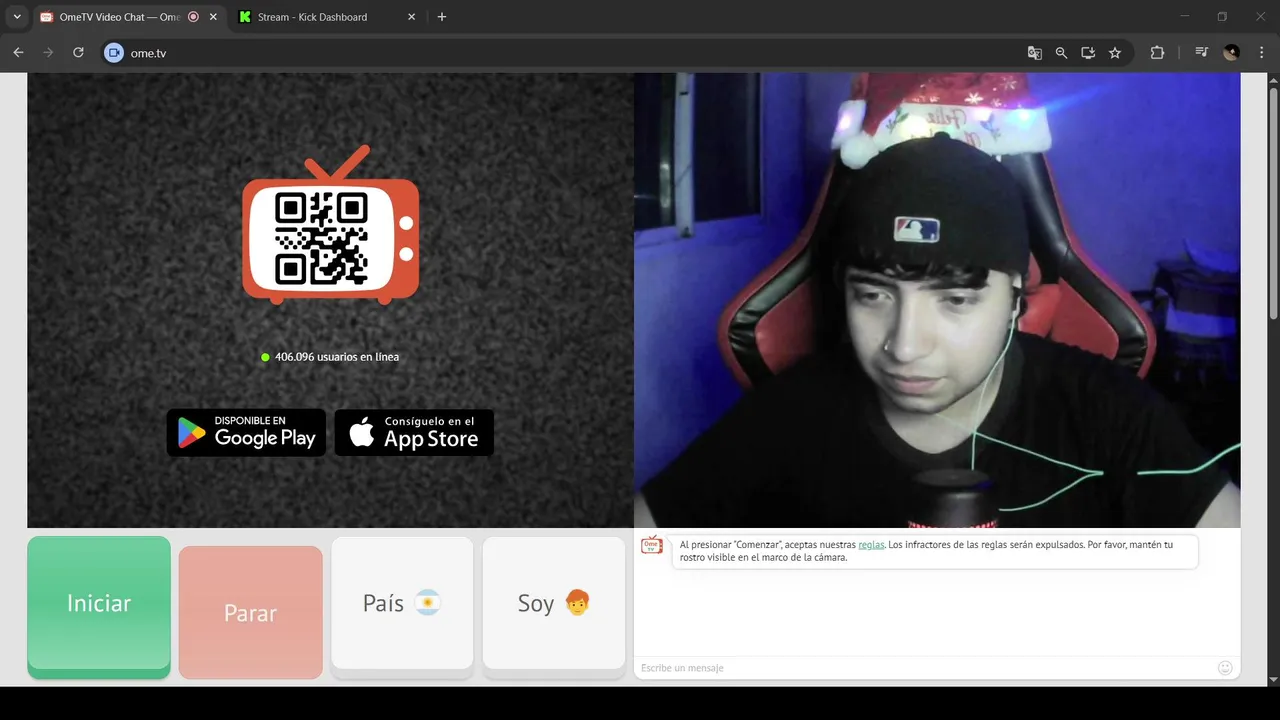Image resolution: width=1280 pixels, height=720 pixels.
Task: Click the reglas link in the chat notice
Action: tap(871, 545)
